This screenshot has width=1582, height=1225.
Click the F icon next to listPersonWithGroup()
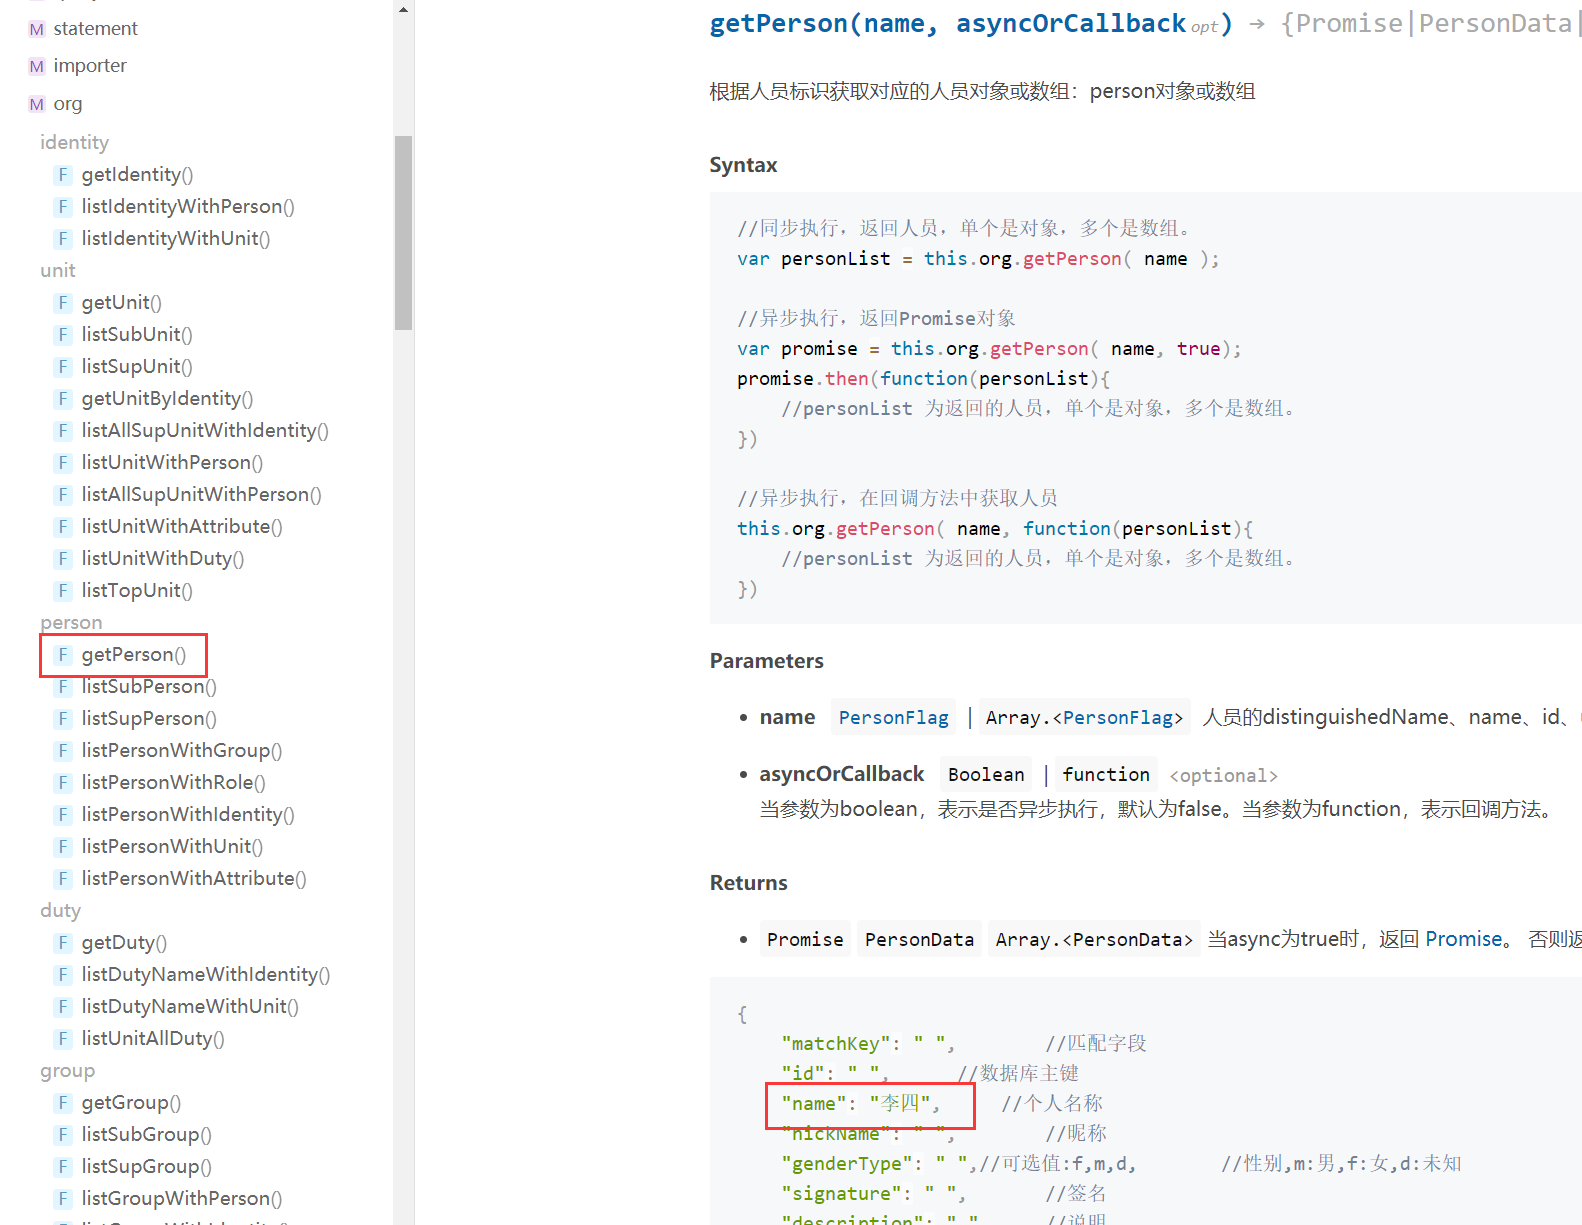point(63,750)
